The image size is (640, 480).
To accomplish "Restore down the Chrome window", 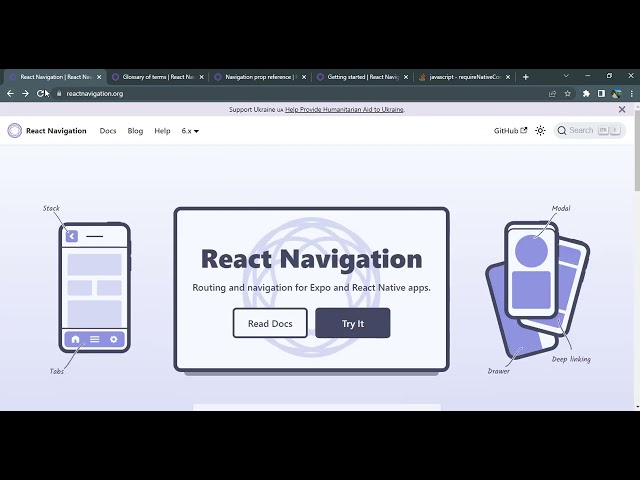I will (609, 76).
